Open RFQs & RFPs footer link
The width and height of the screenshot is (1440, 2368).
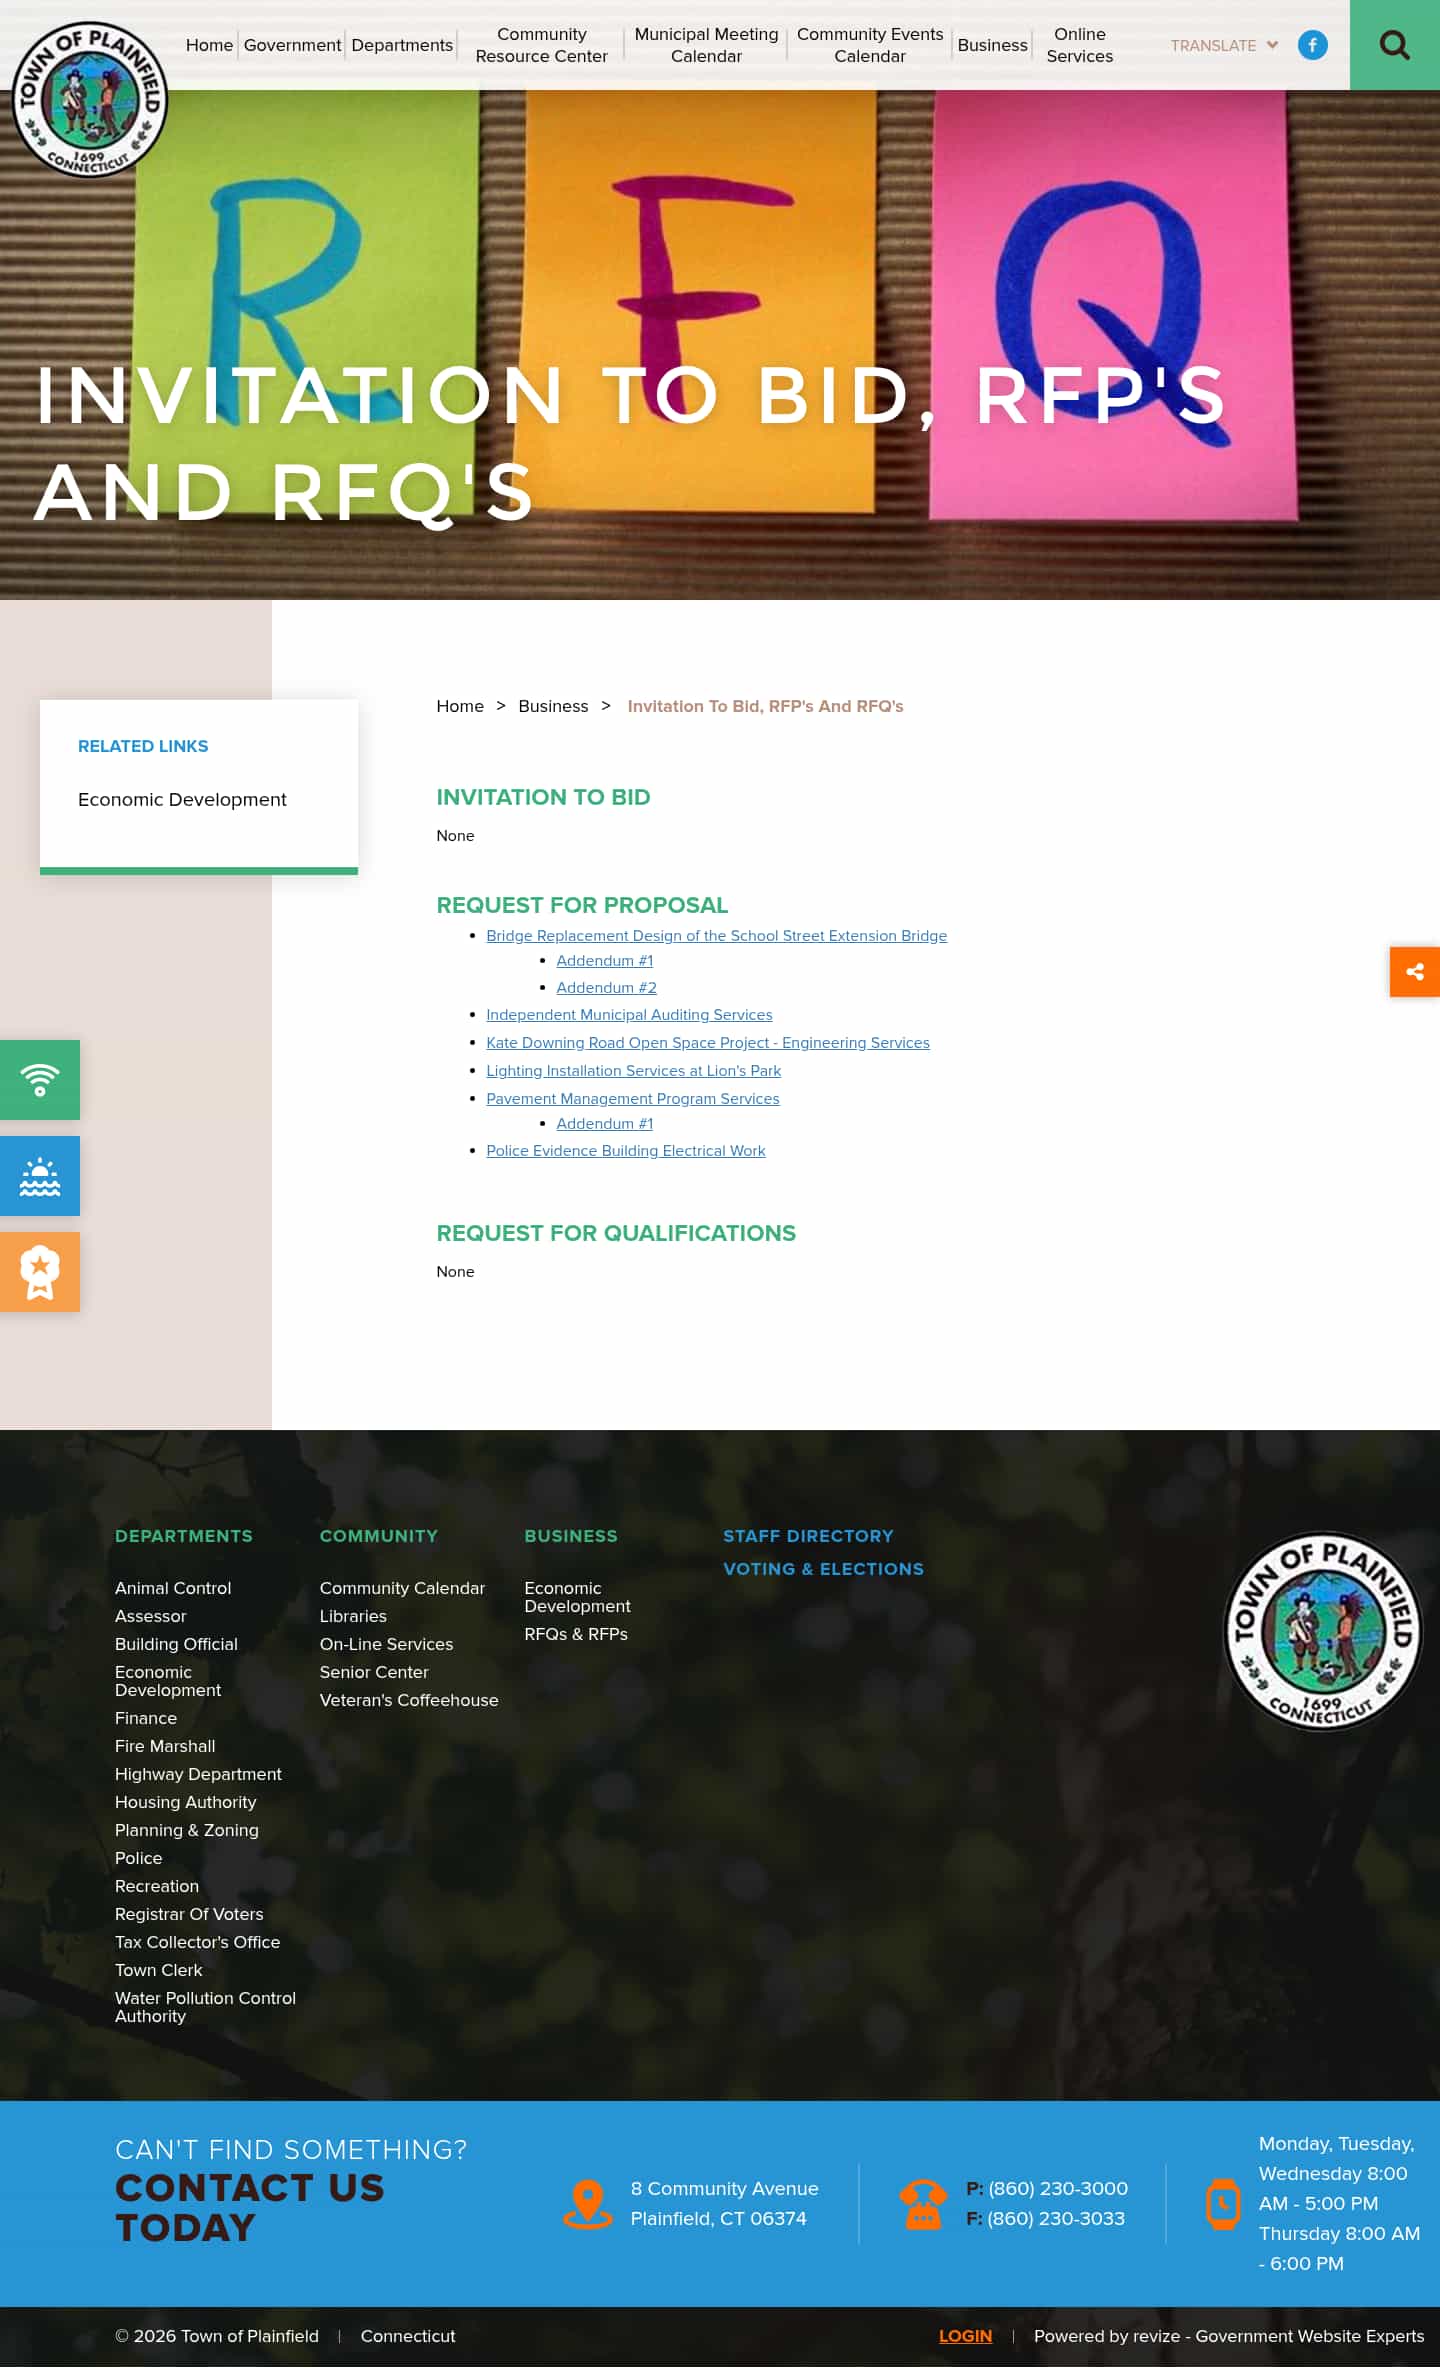576,1634
